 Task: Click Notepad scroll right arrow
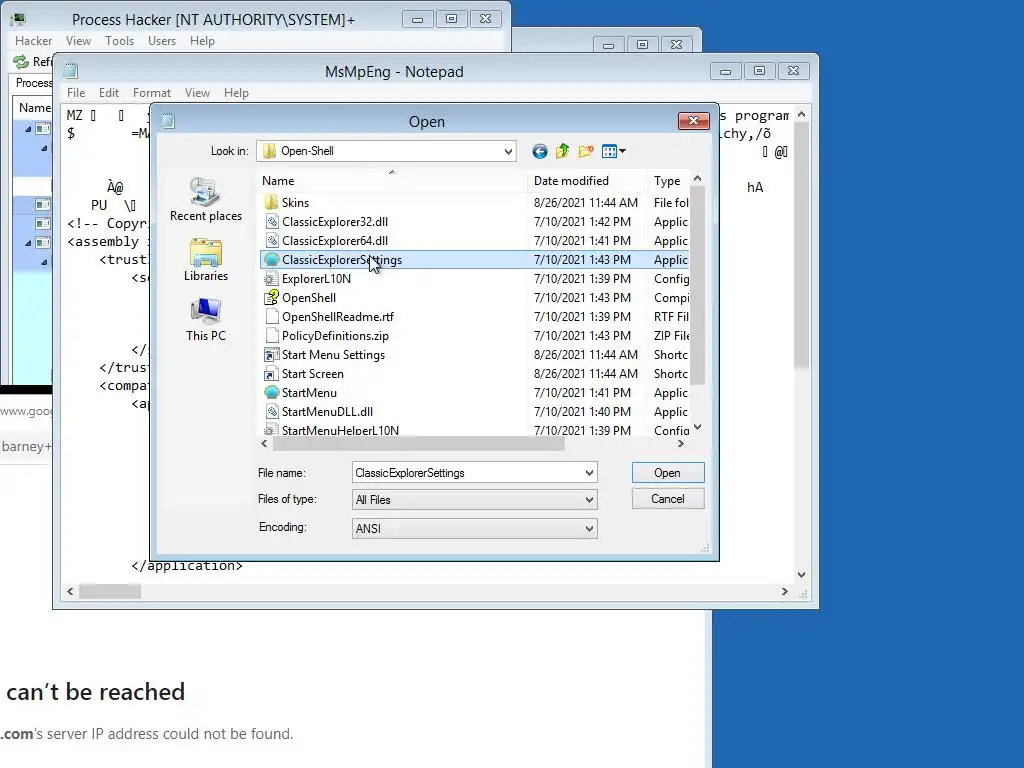pyautogui.click(x=784, y=592)
